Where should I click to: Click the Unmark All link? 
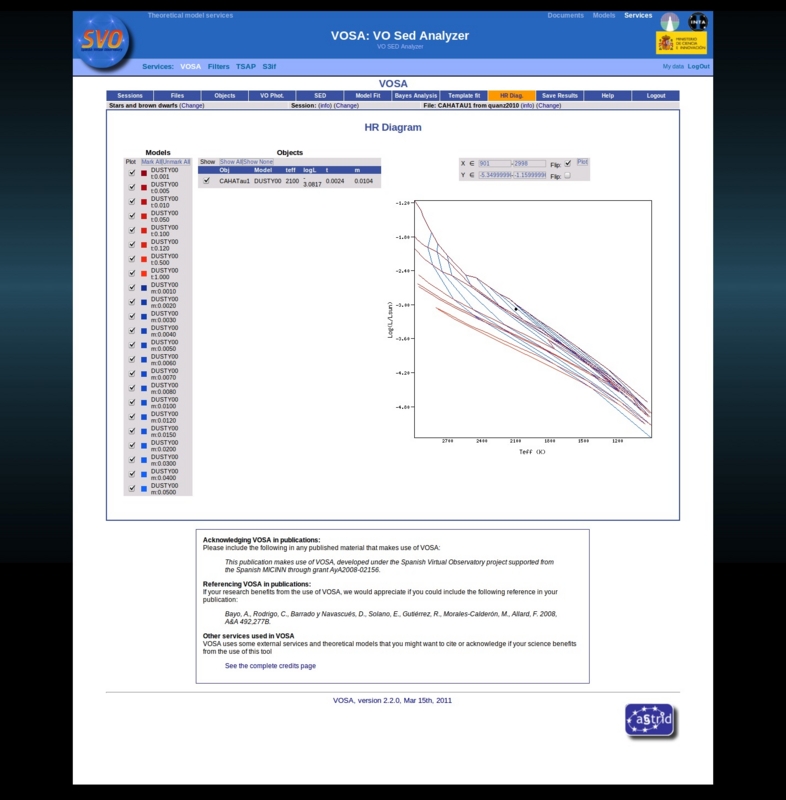click(176, 162)
